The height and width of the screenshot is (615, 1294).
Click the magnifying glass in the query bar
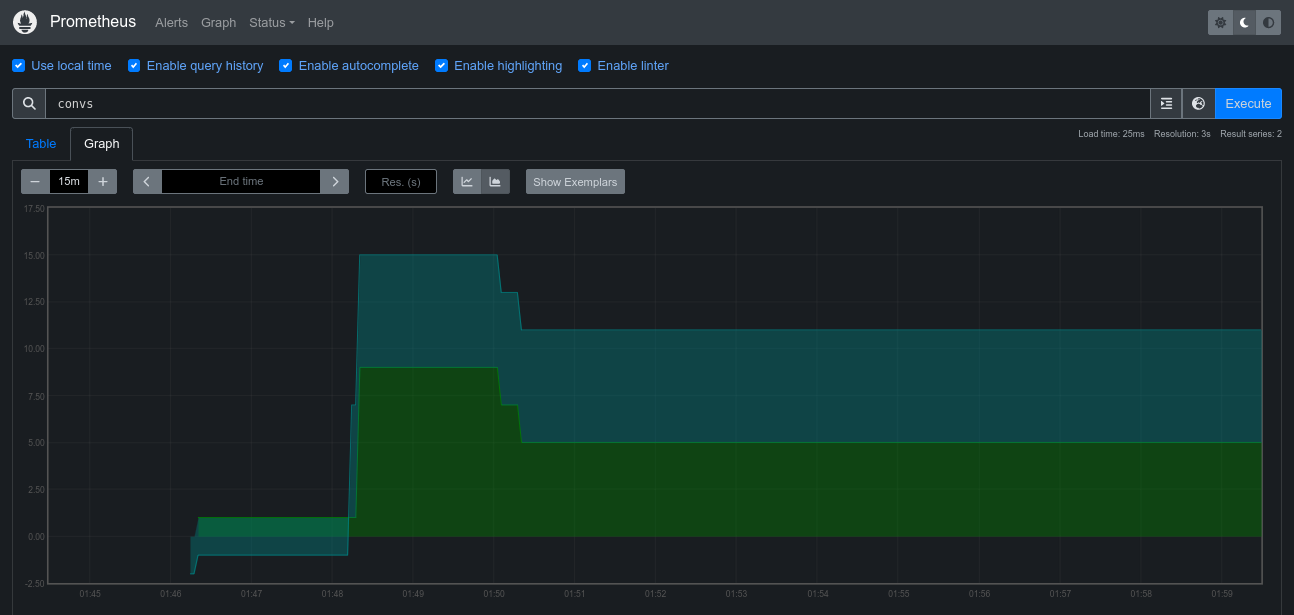[28, 103]
